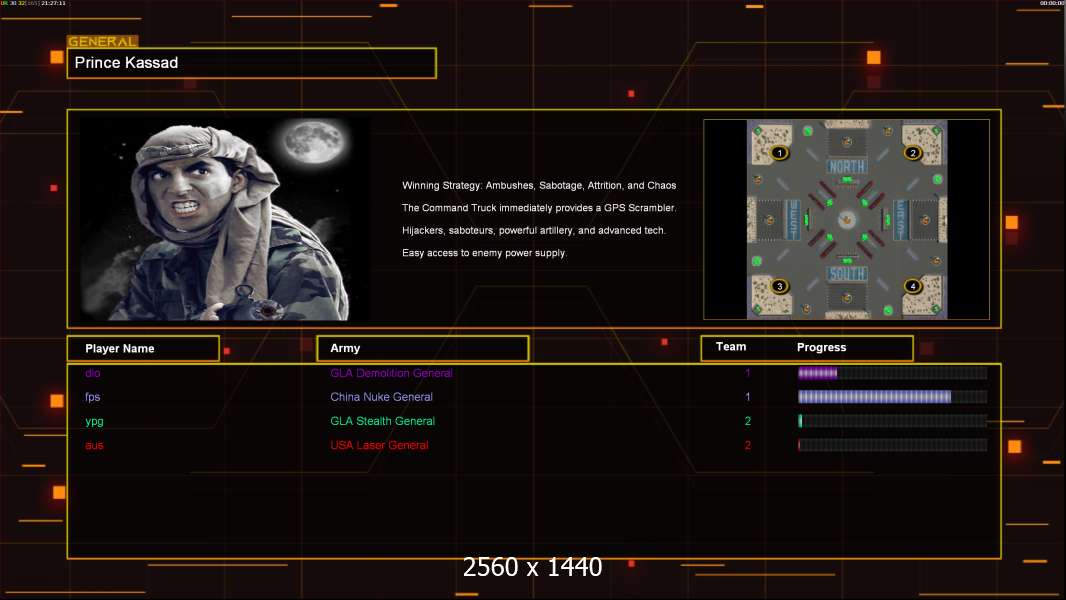Click 'GLA Demolition General' army entry
1066x600 pixels.
point(391,373)
